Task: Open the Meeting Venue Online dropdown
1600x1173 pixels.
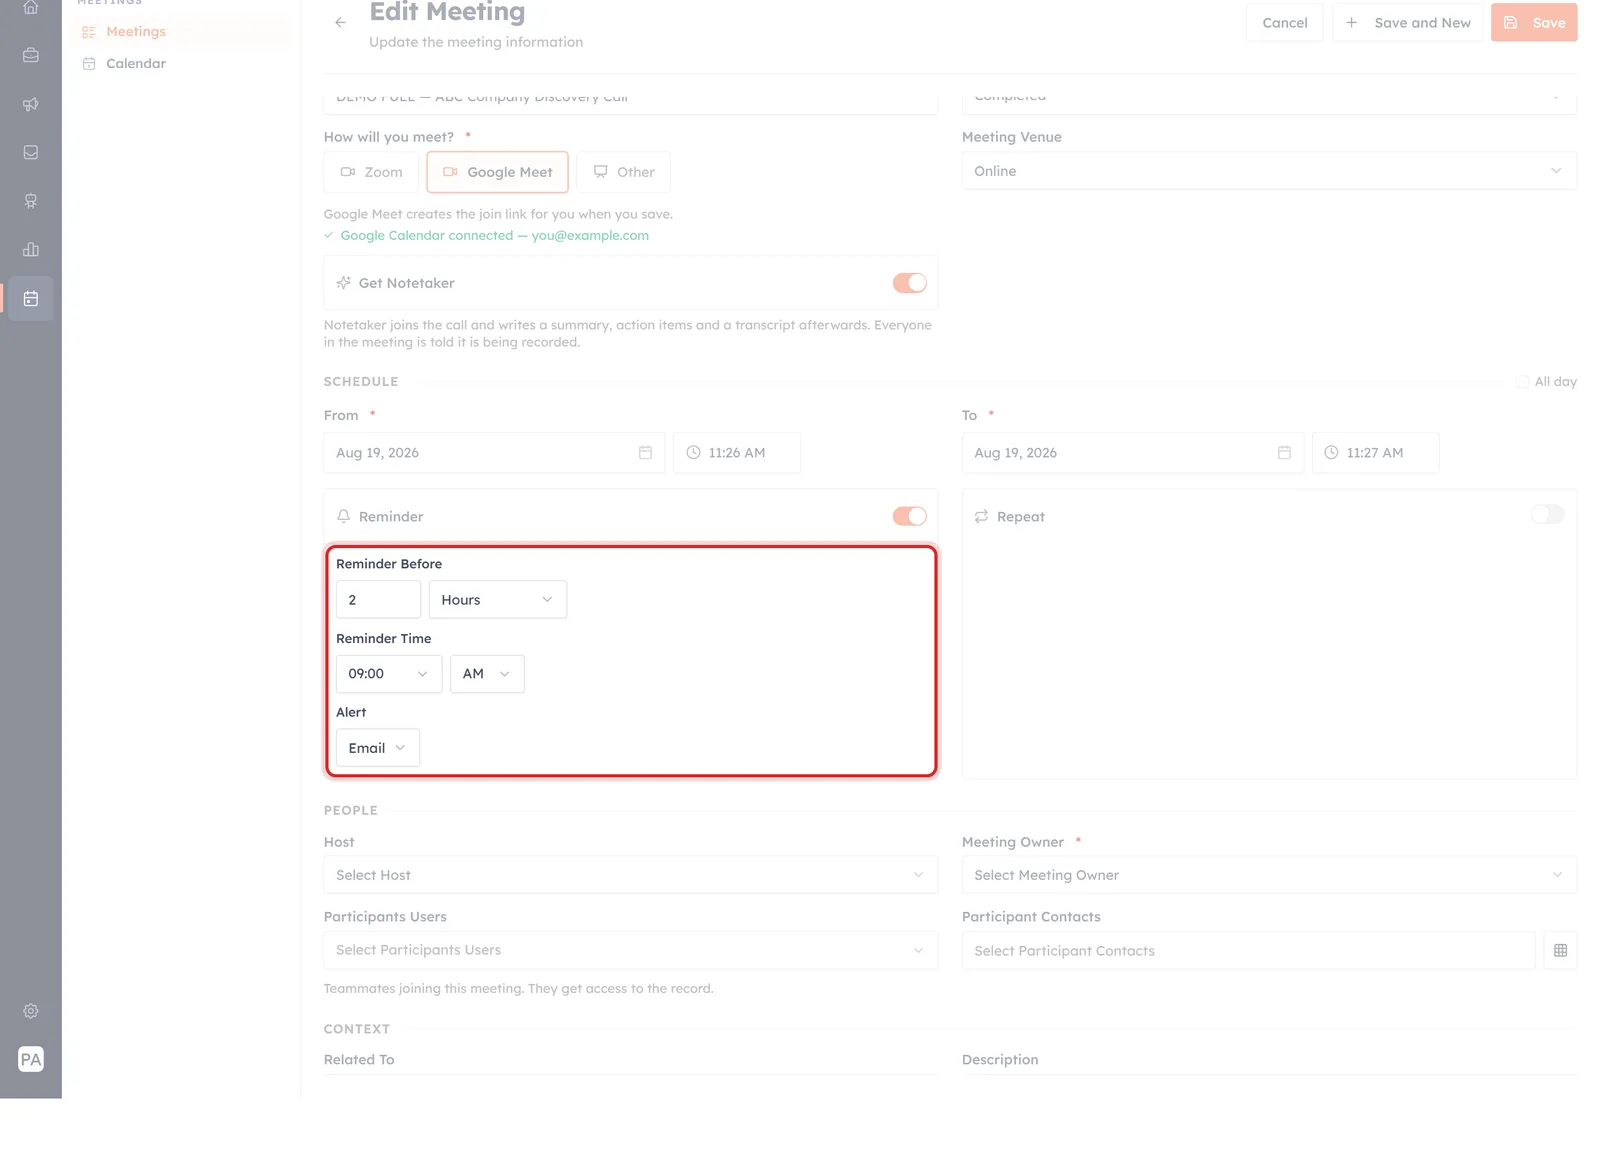Action: coord(1269,171)
